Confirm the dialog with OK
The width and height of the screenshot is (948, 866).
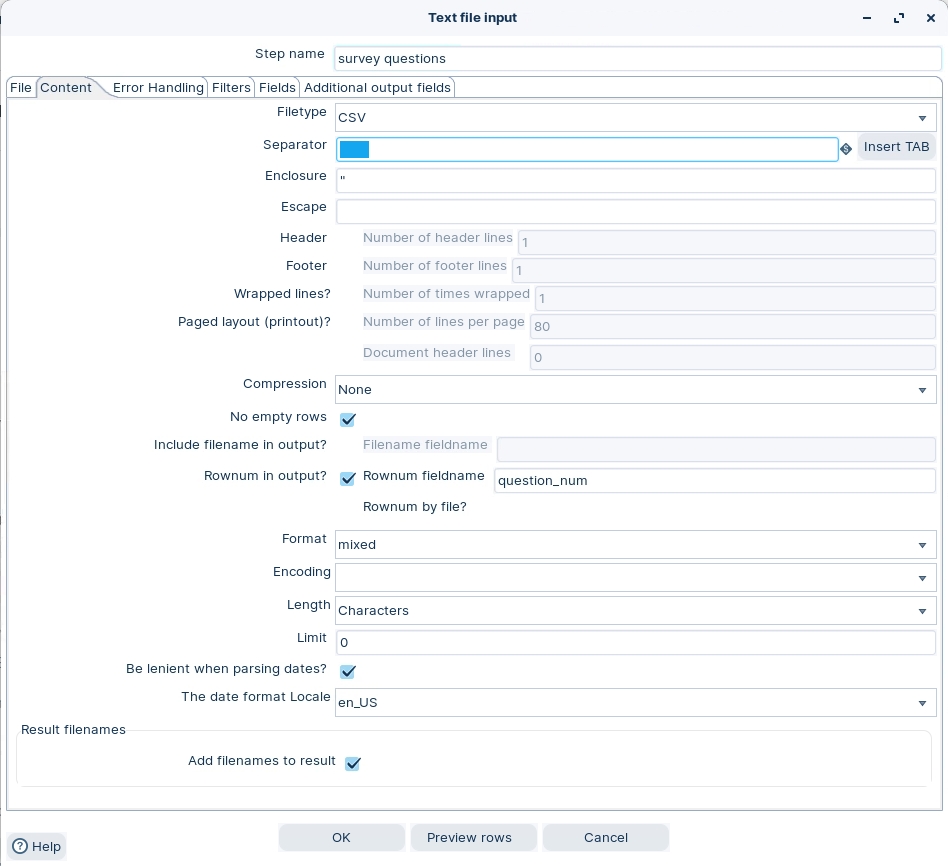341,838
